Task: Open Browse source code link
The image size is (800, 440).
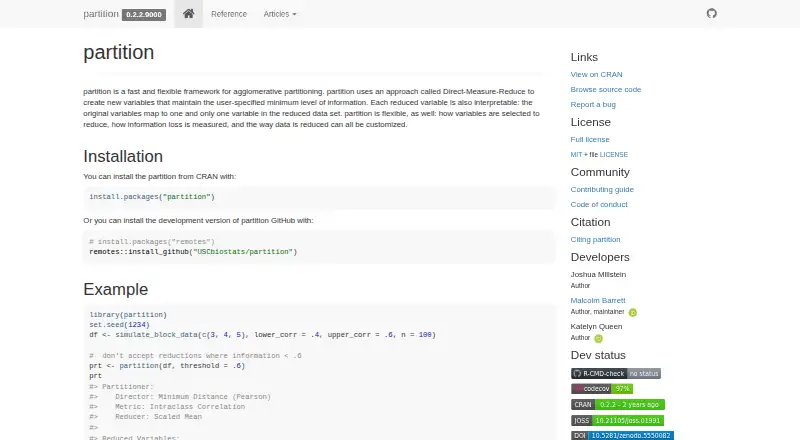Action: [x=606, y=89]
